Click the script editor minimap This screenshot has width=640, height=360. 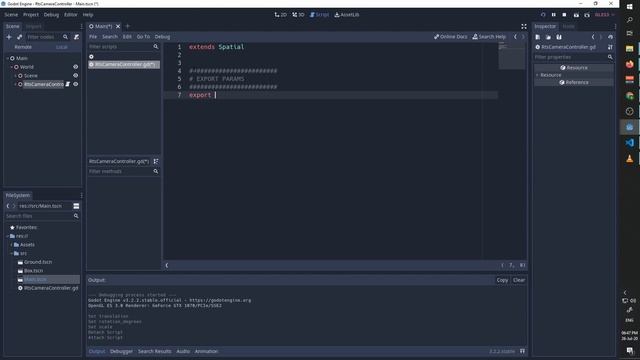point(511,56)
